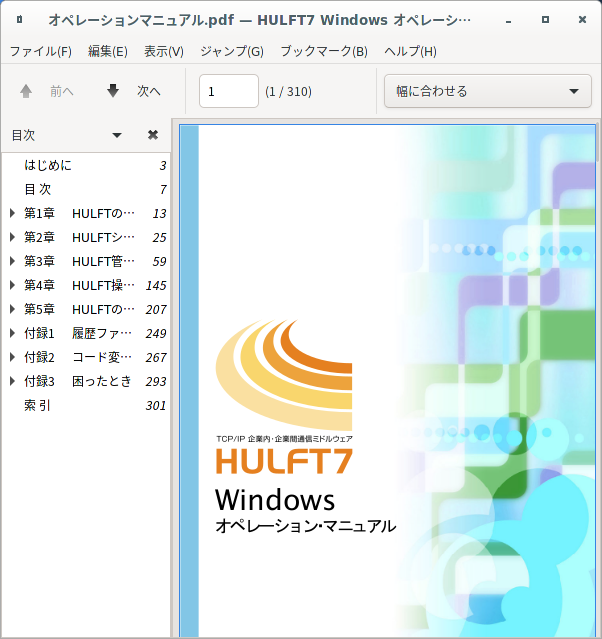Click the 前へ button label
This screenshot has height=639, width=602.
tap(62, 91)
